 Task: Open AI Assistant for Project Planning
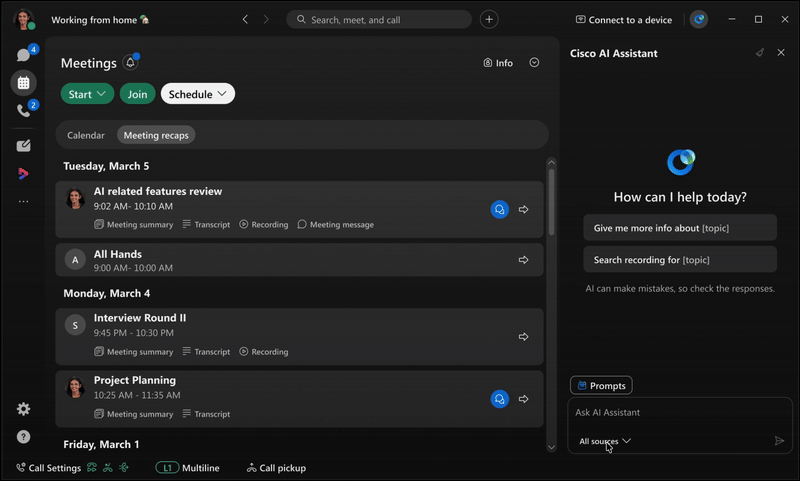point(499,399)
